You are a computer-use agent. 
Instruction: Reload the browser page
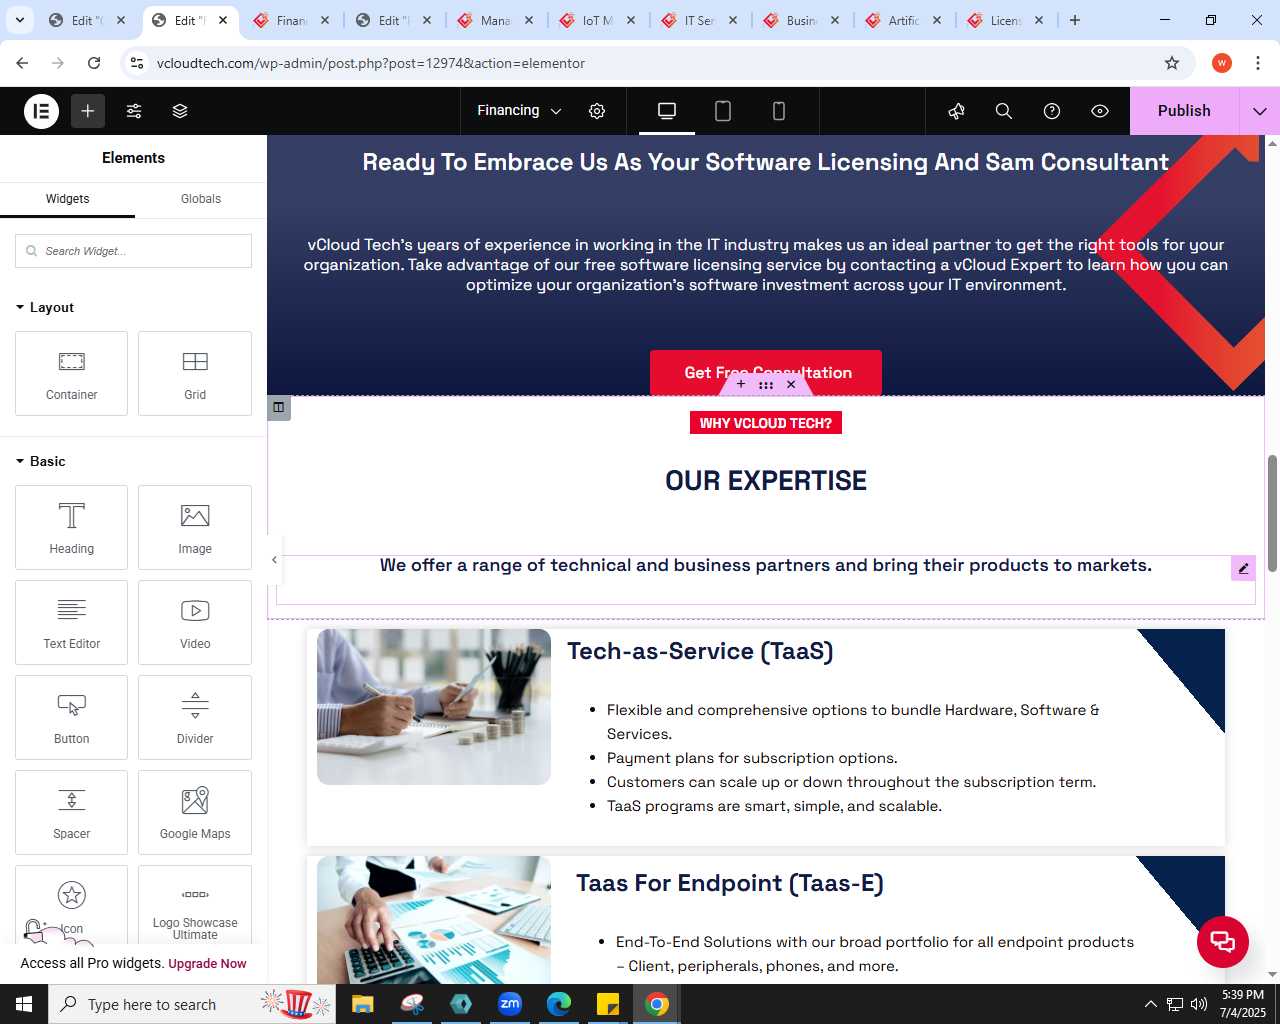click(94, 63)
